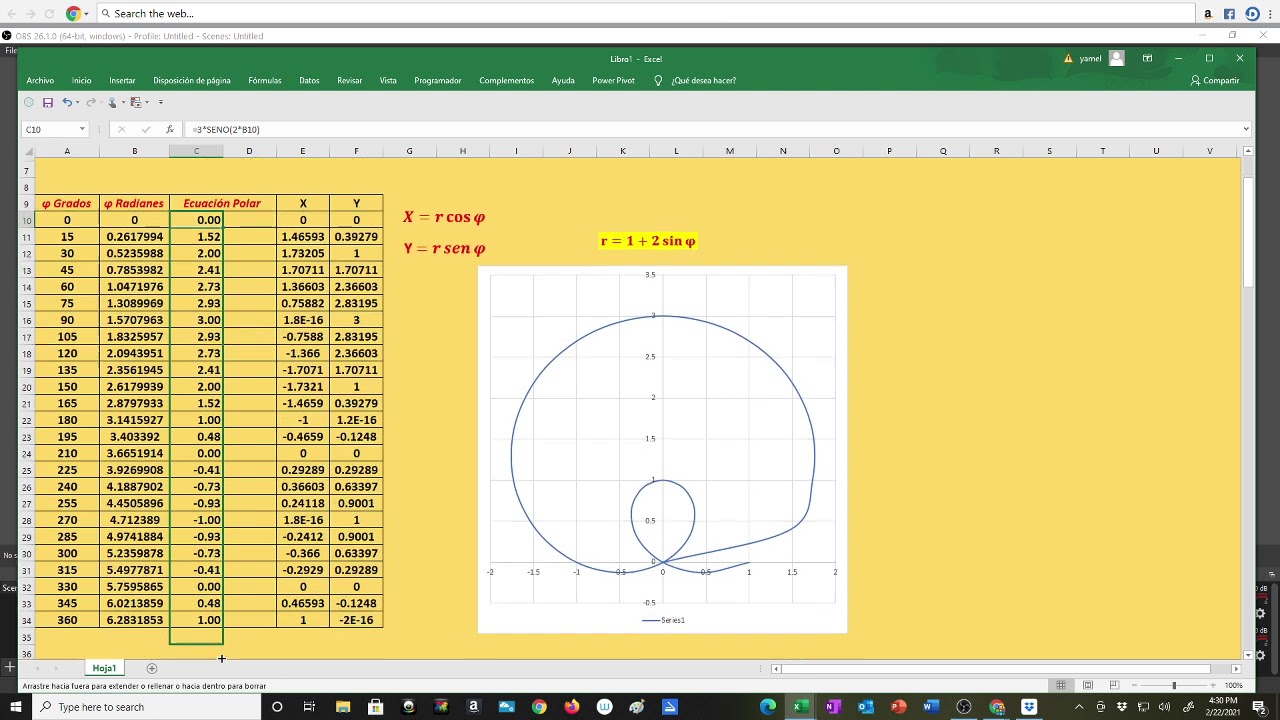Switch to the Insertar ribbon tab
Image resolution: width=1280 pixels, height=720 pixels.
(122, 80)
